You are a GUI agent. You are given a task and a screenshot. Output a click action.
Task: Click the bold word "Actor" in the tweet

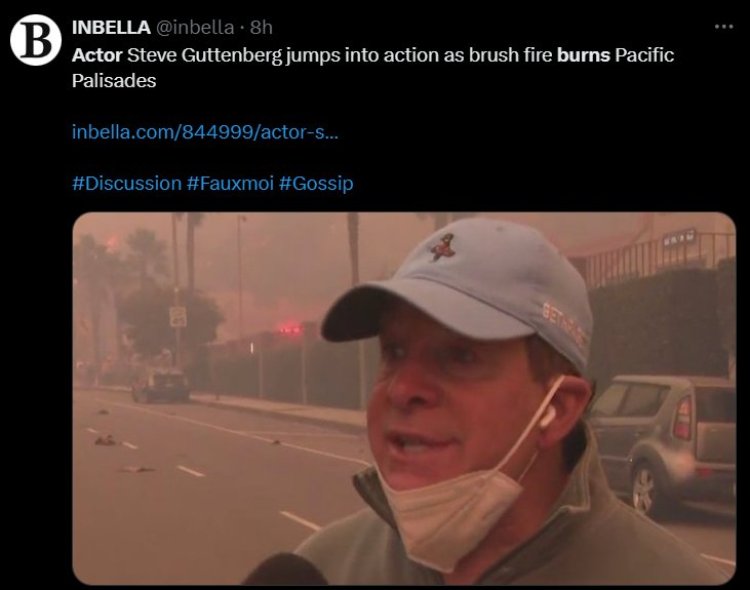[x=97, y=55]
